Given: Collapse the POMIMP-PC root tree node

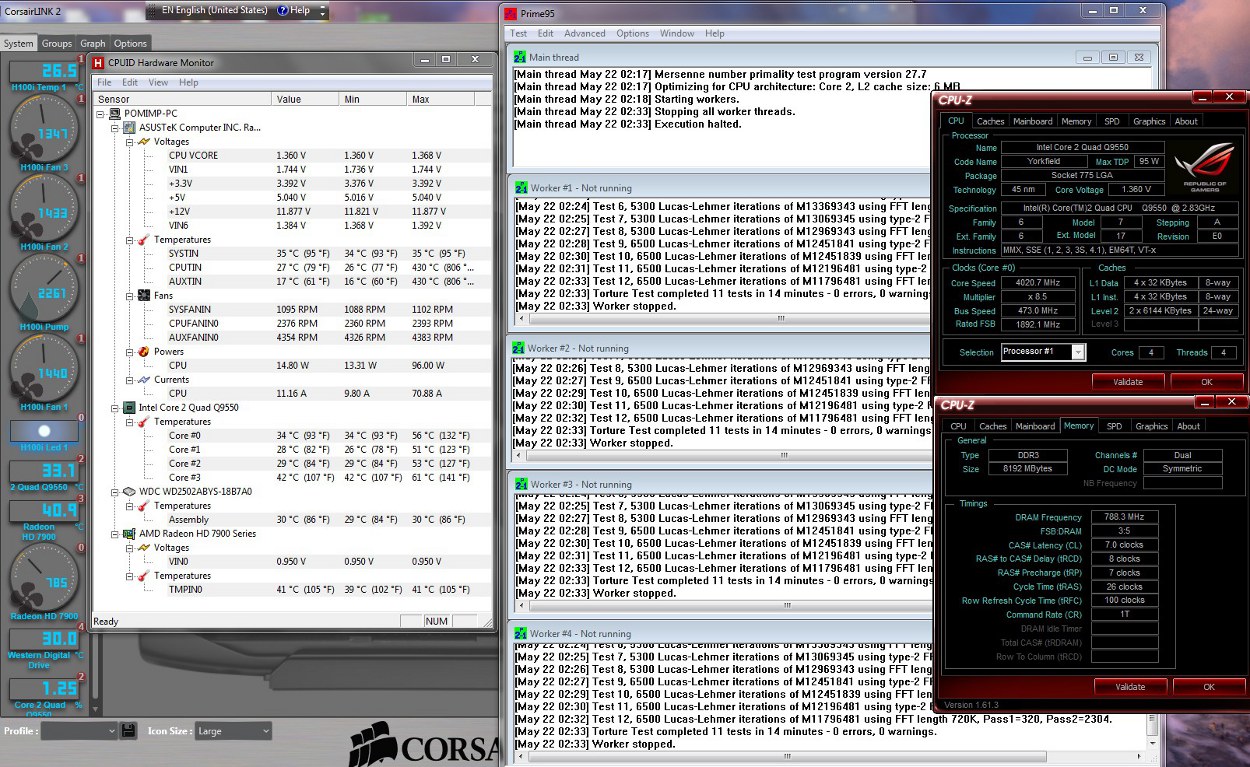Looking at the screenshot, I should [x=102, y=114].
